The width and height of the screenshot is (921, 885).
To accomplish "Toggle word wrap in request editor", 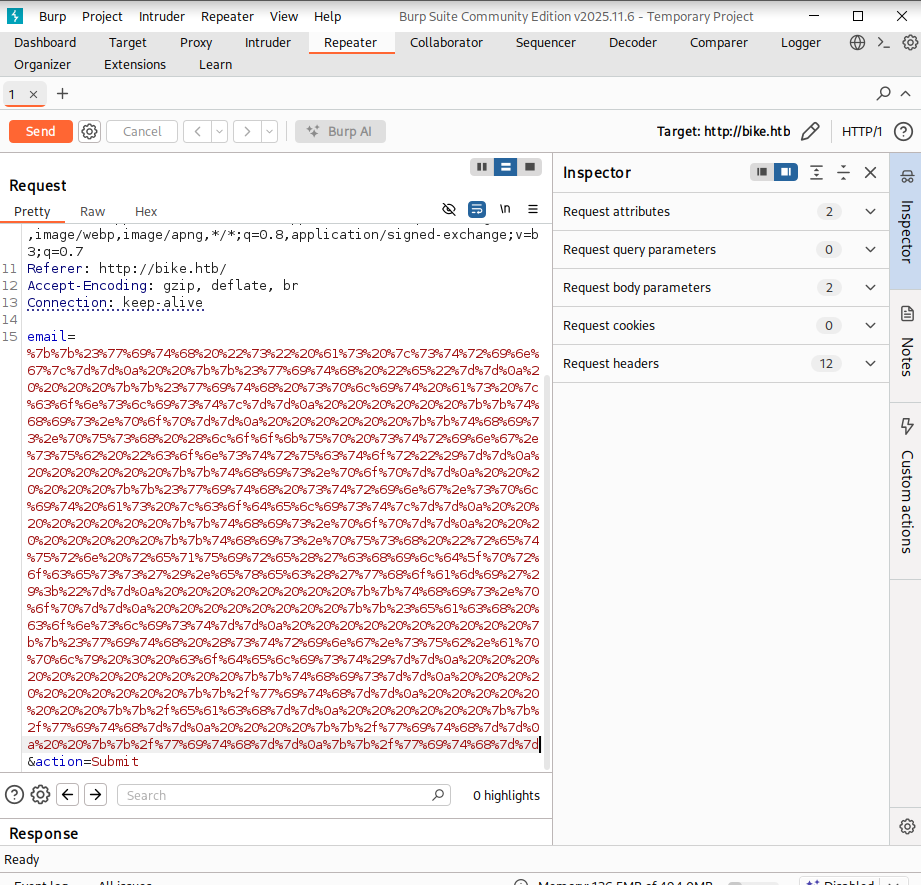I will pyautogui.click(x=477, y=209).
